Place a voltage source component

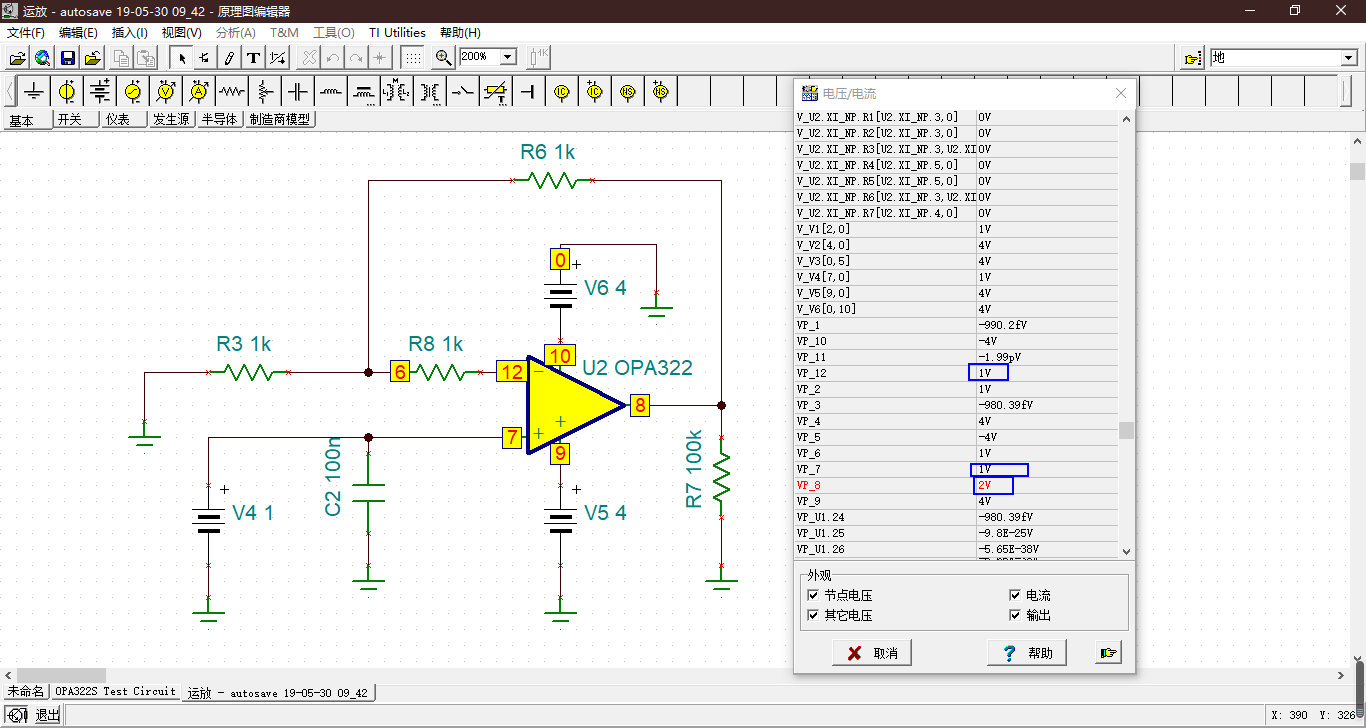pos(67,92)
